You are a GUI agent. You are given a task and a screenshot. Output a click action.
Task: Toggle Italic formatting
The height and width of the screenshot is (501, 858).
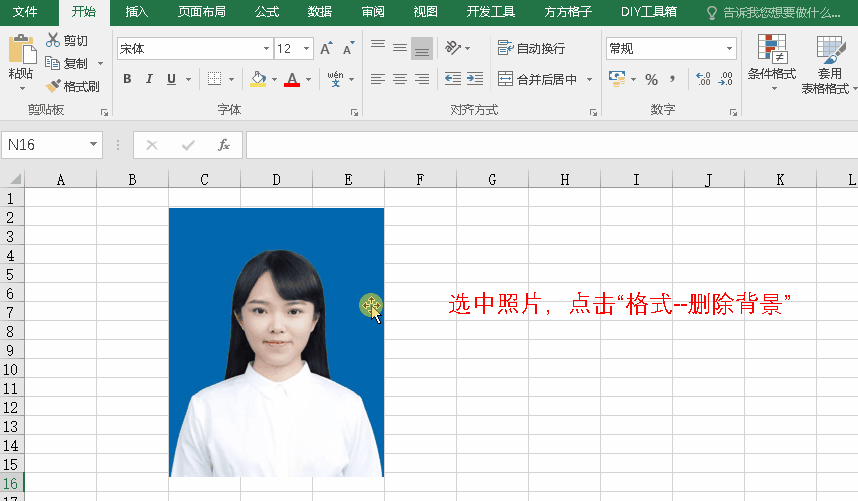149,79
